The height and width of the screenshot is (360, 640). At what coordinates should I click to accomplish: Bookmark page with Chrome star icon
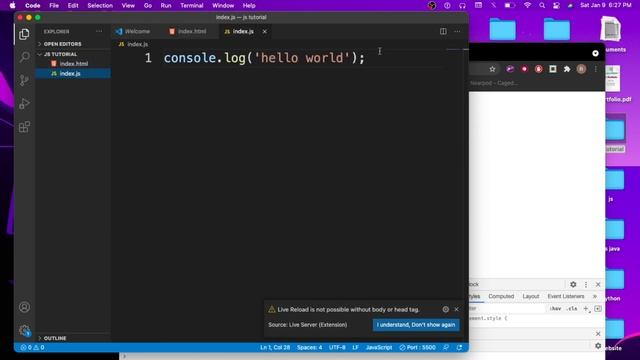[x=492, y=69]
